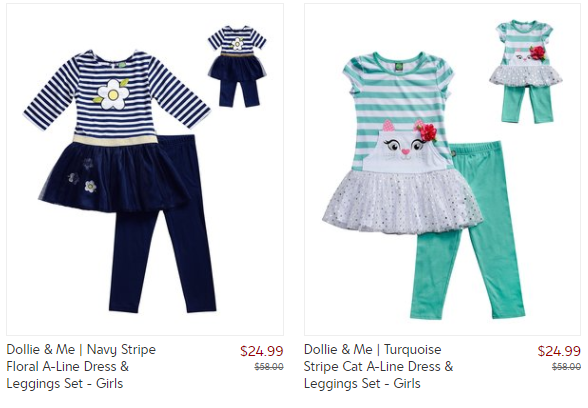This screenshot has width=588, height=408.
Task: Click 'Dollie & Me' brand text on navy listing
Action: tap(40, 350)
